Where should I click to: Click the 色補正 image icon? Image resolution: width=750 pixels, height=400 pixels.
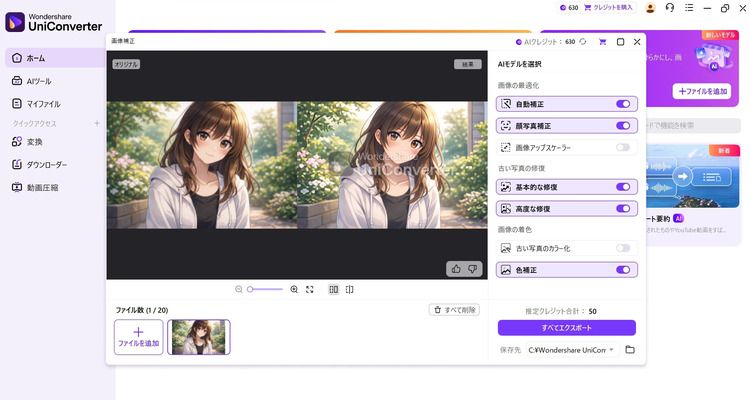coord(506,270)
